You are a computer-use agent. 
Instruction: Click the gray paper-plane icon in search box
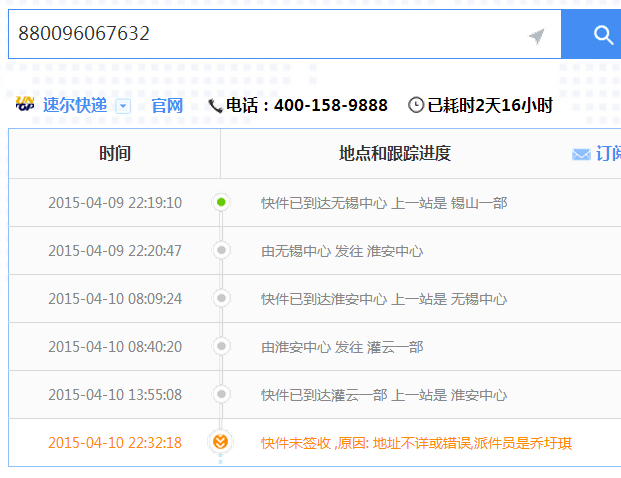point(537,36)
